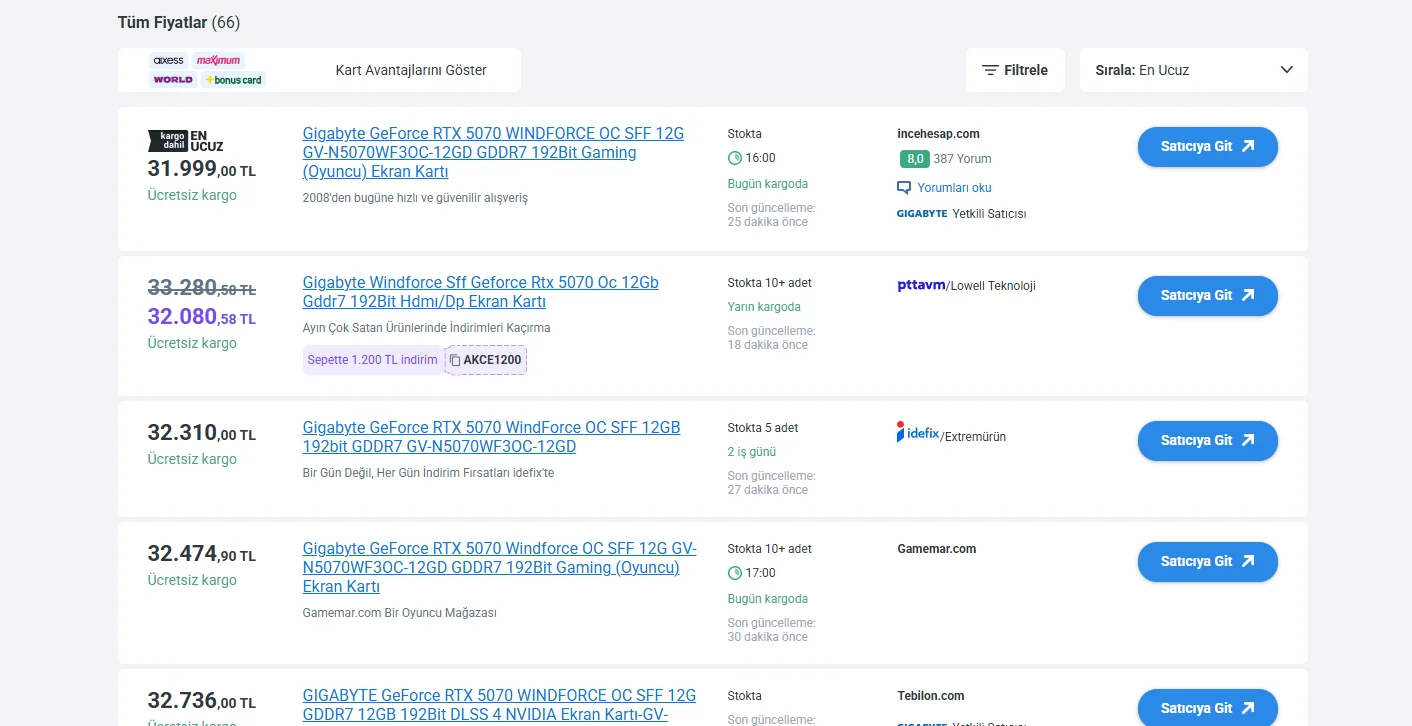Click the idefix store logo

918,432
